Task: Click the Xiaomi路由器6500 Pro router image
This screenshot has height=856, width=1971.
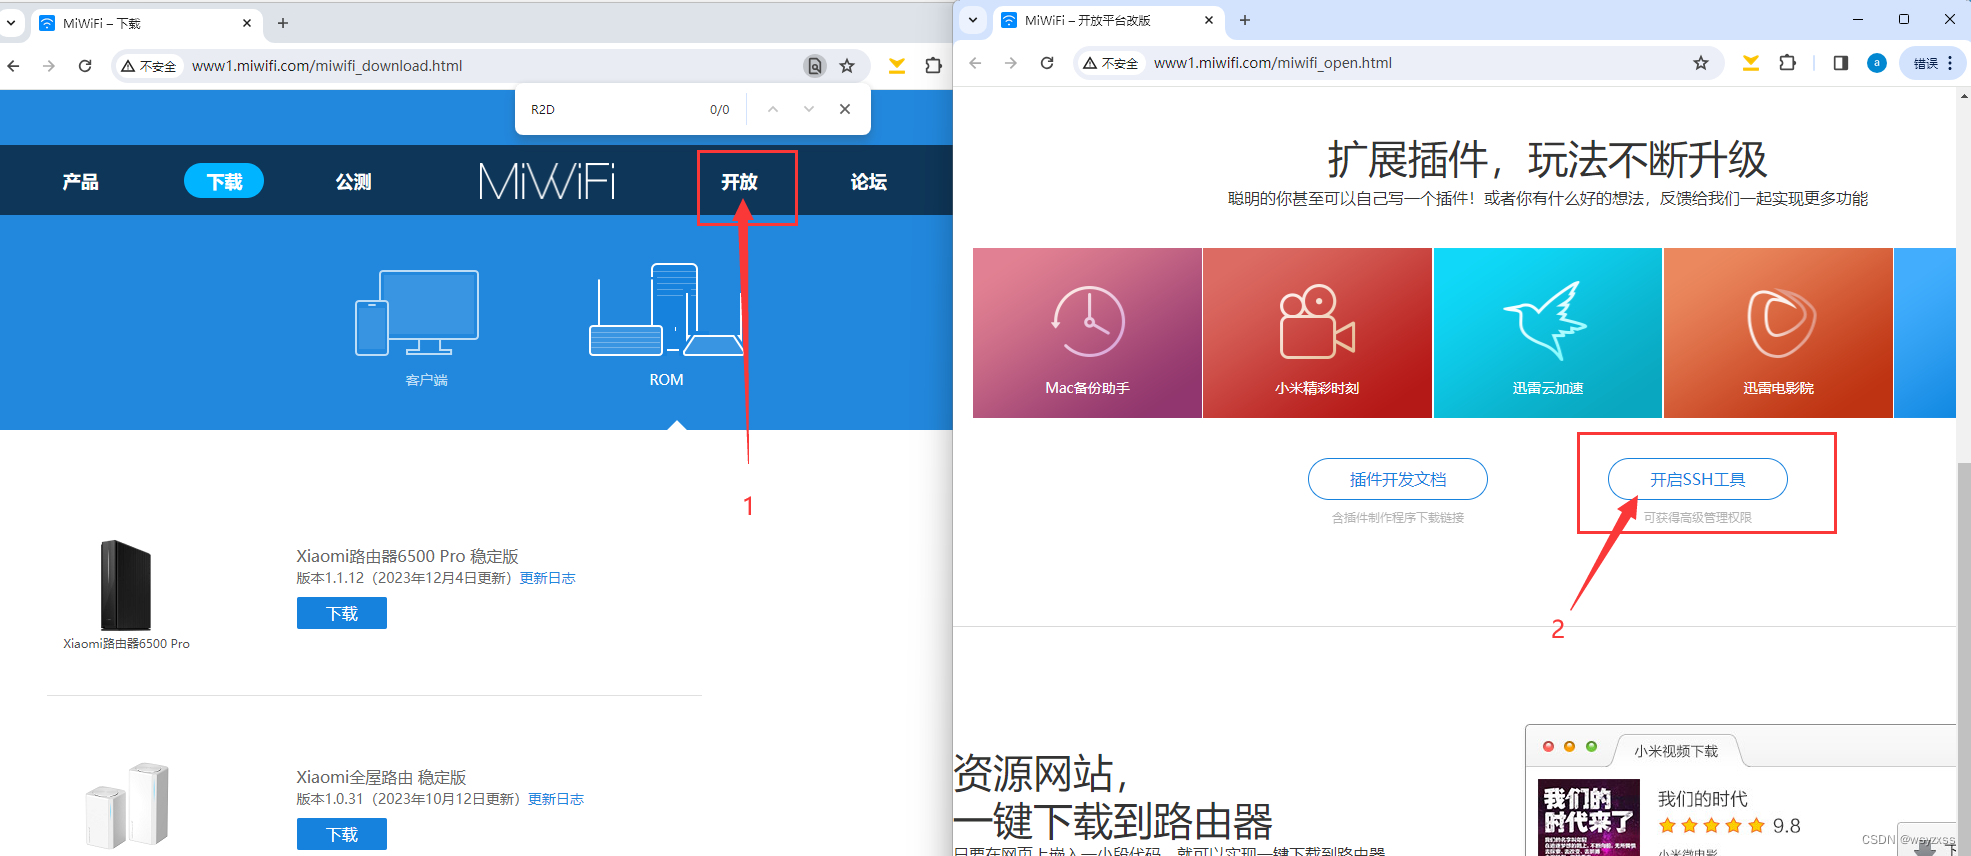Action: point(126,585)
